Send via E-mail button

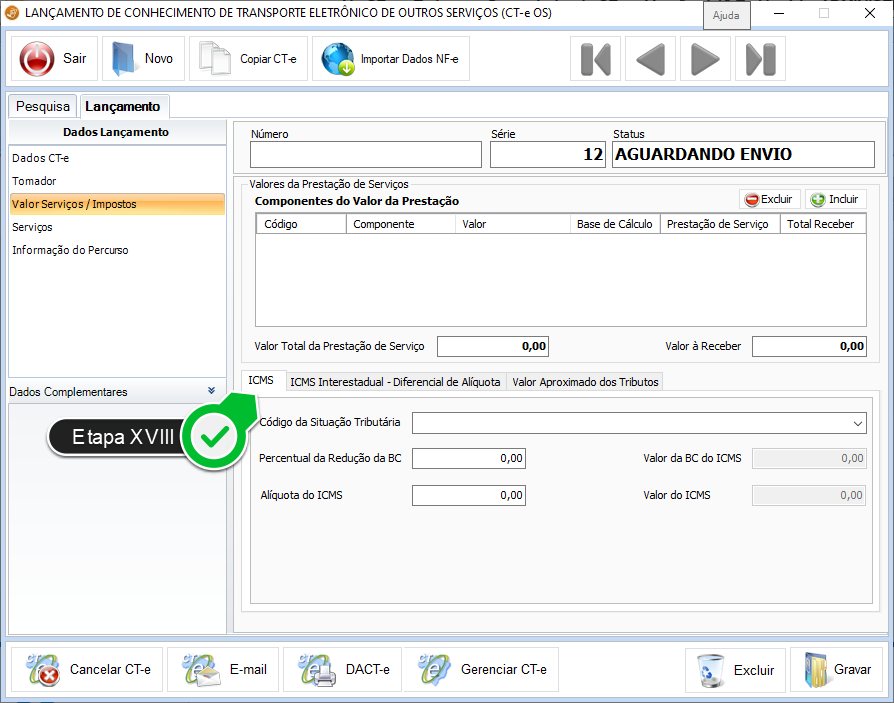(x=224, y=670)
